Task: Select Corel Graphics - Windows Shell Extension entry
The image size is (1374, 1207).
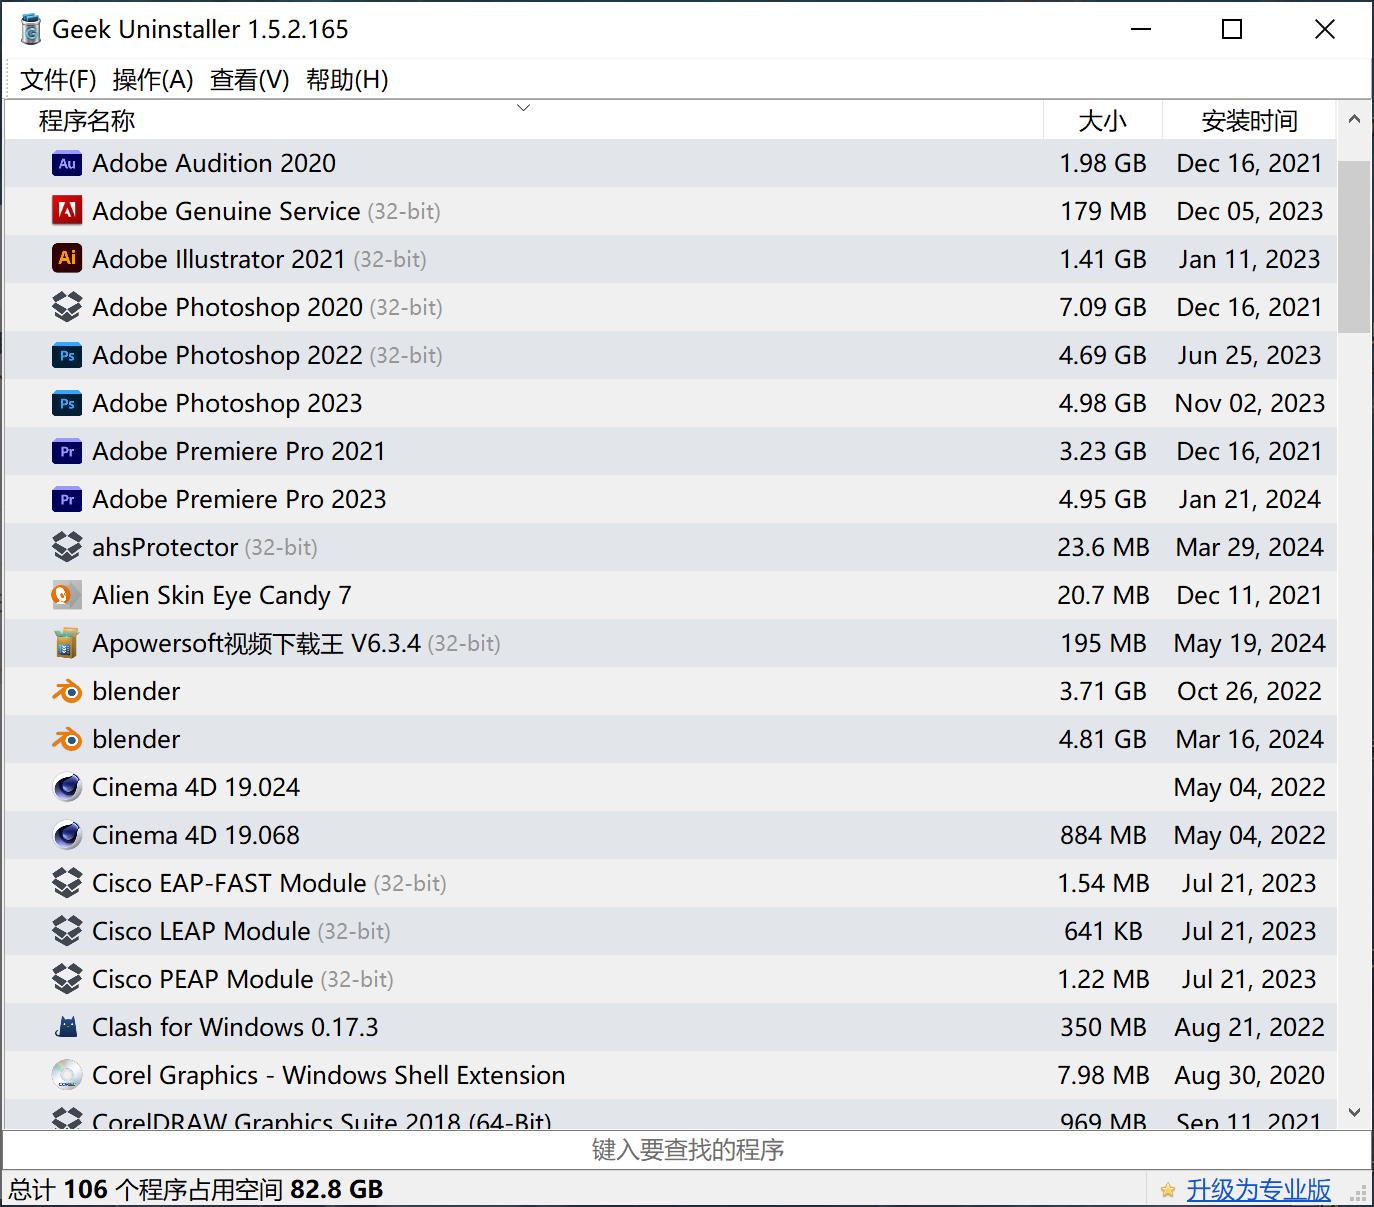Action: 671,1075
